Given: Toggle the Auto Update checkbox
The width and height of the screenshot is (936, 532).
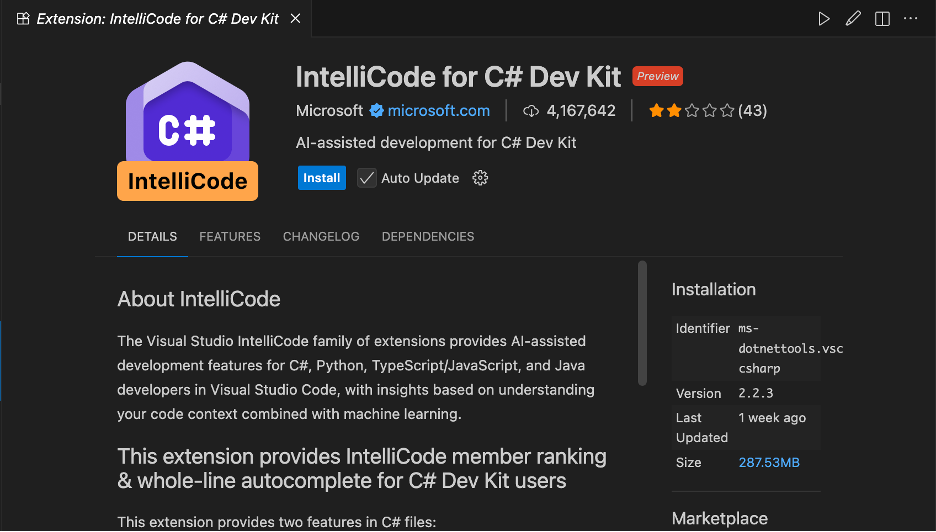Looking at the screenshot, I should 367,178.
